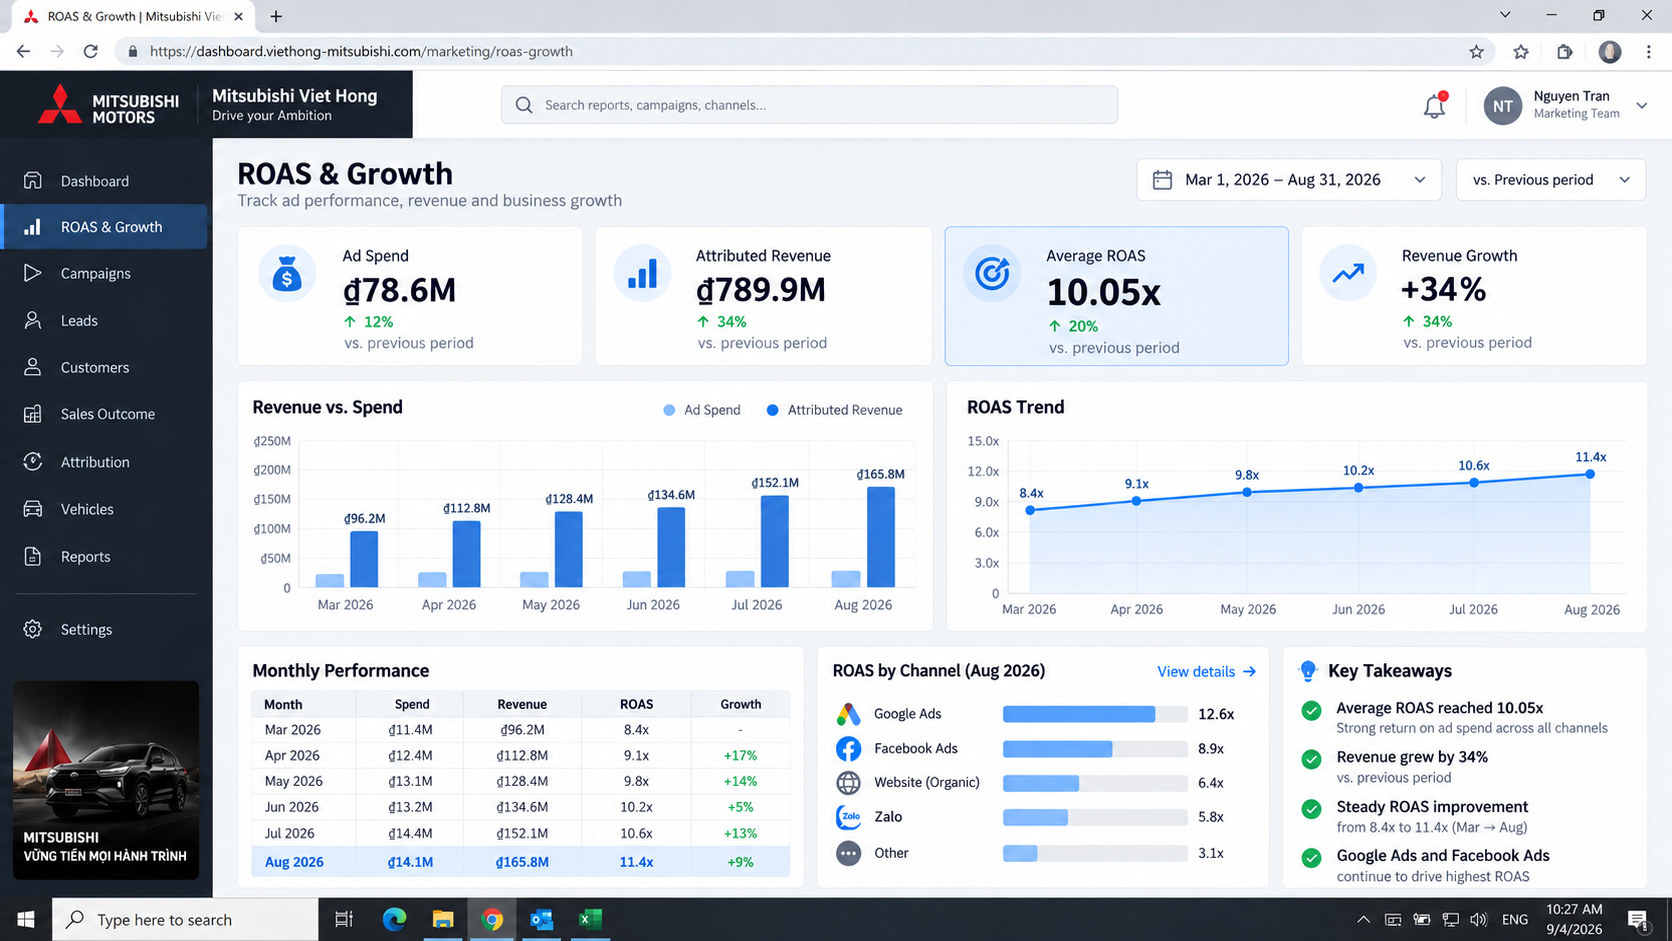This screenshot has height=941, width=1672.
Task: Open the Windows Start menu
Action: (x=26, y=919)
